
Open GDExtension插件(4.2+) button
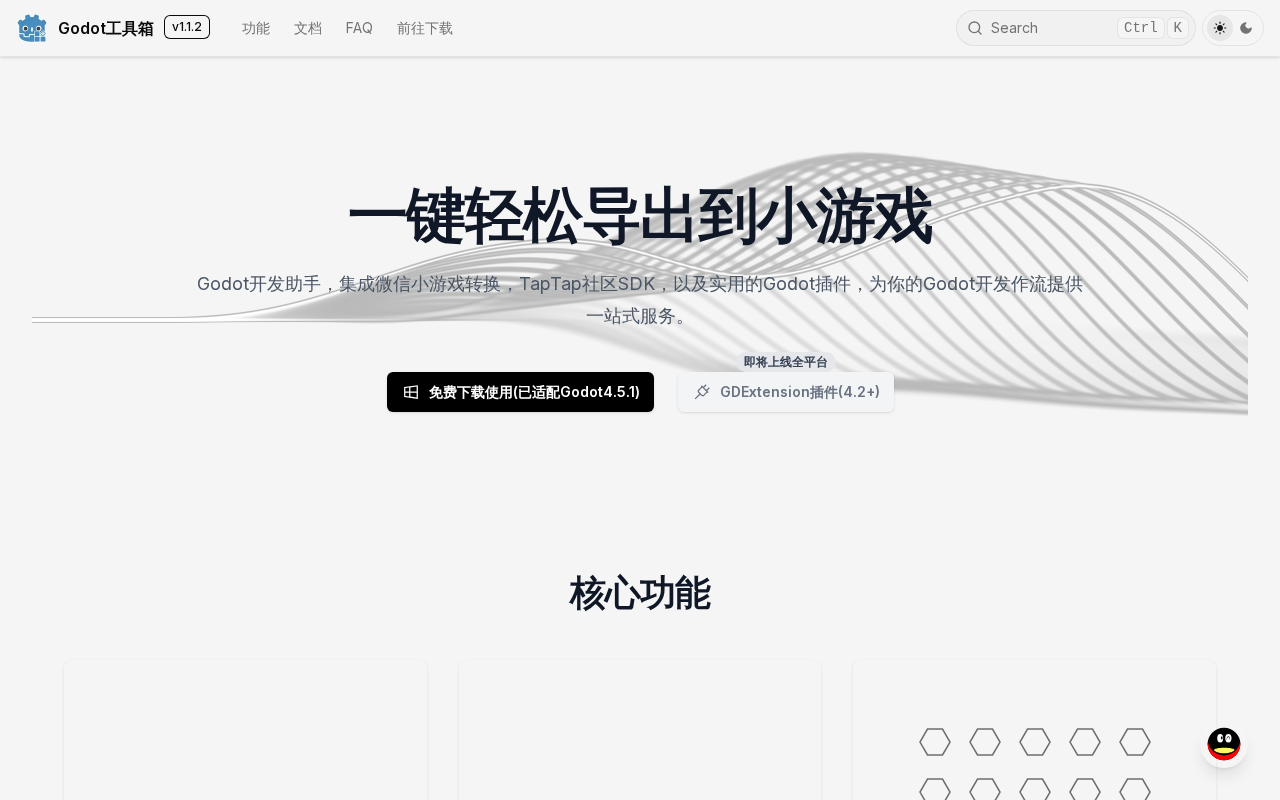tap(786, 392)
